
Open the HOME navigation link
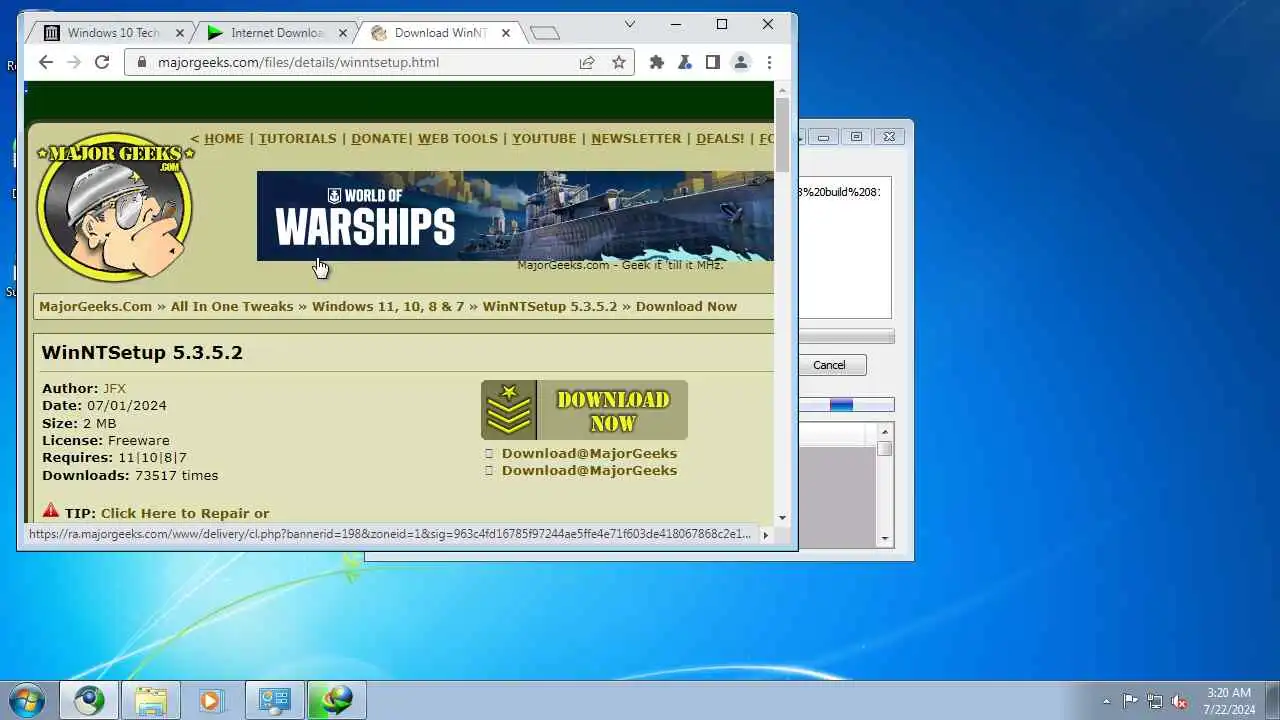coord(223,138)
